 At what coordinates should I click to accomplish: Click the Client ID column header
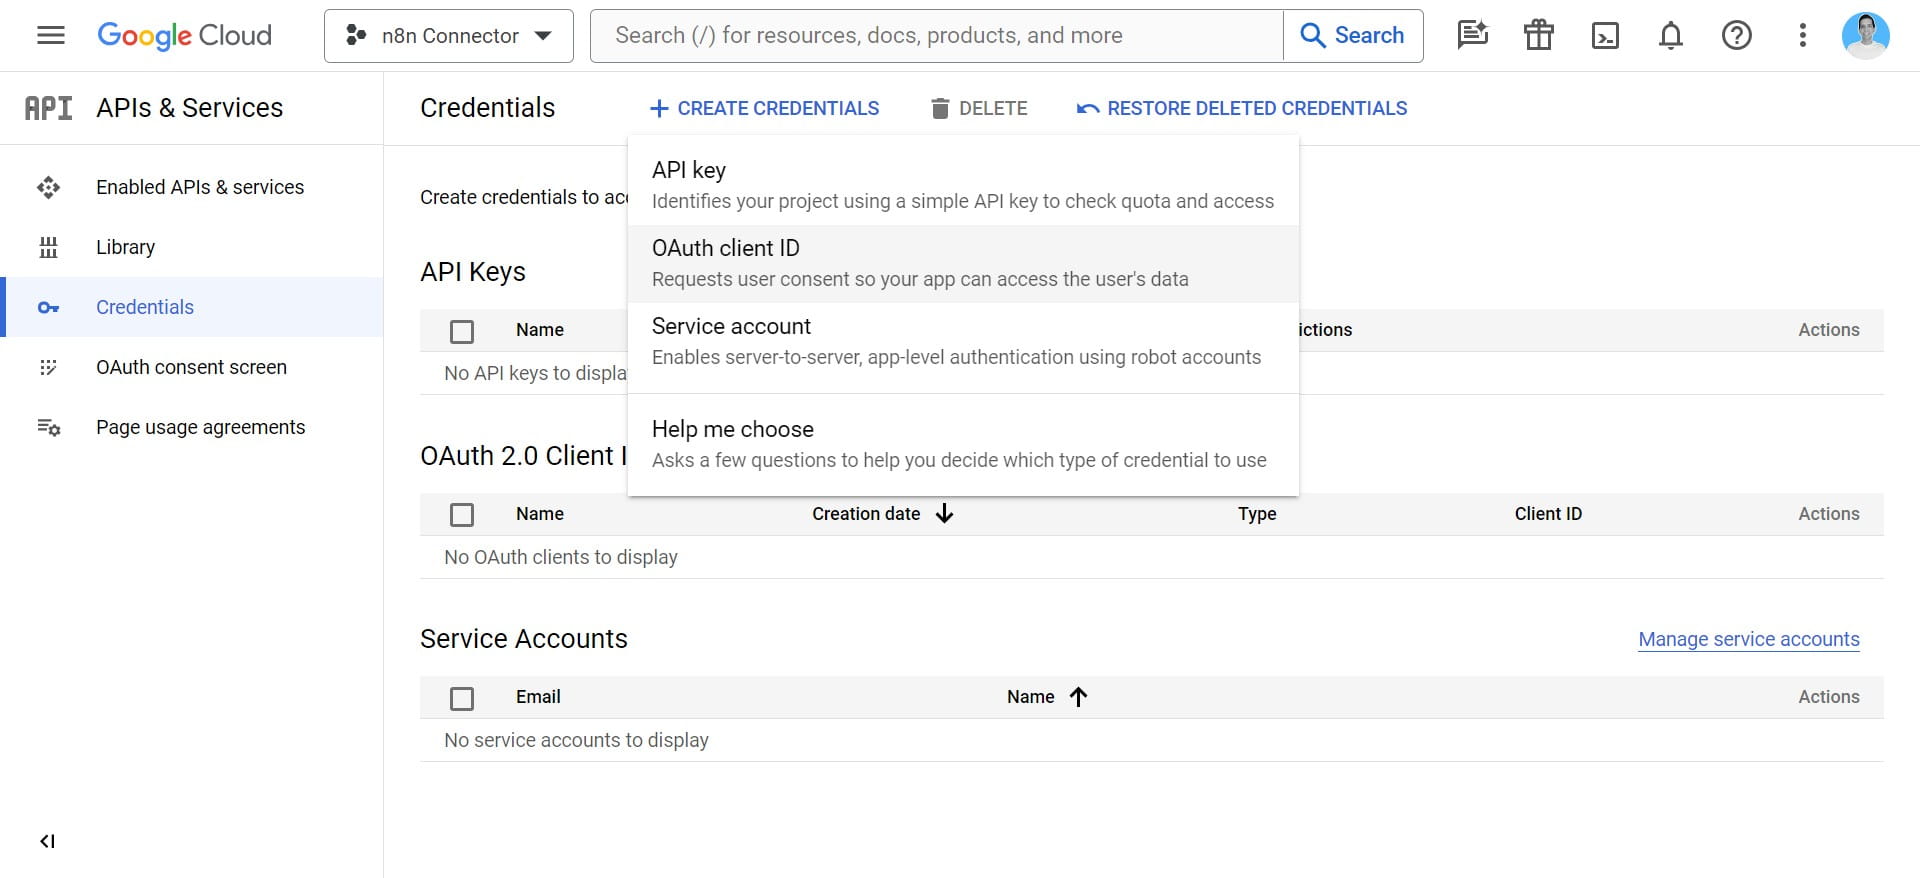1548,514
